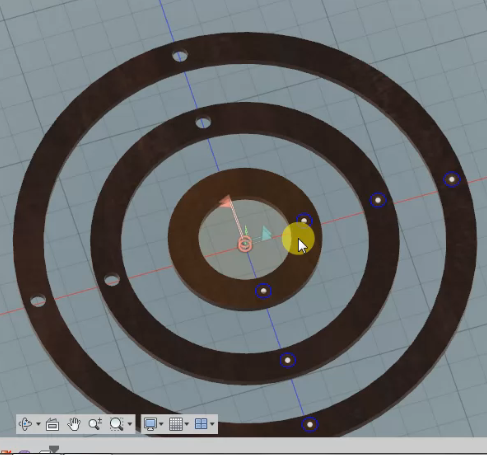Click the salmon arrow manipulator handle
This screenshot has height=455, width=487.
[x=226, y=202]
